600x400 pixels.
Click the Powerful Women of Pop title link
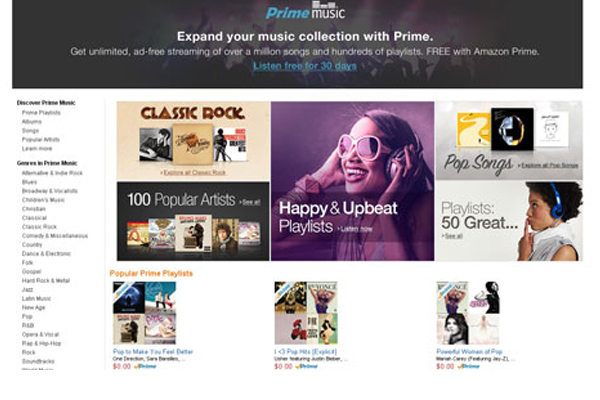pos(469,351)
